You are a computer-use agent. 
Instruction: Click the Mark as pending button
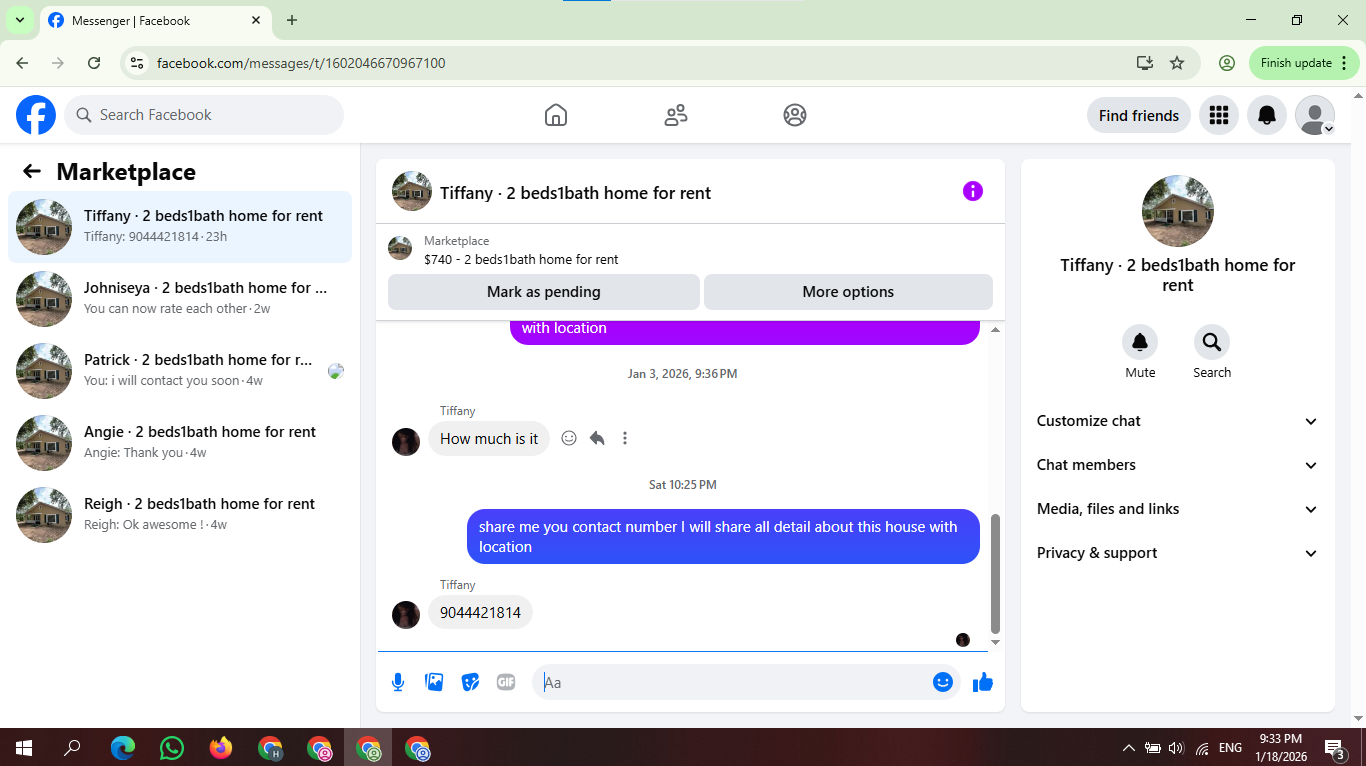pos(544,292)
